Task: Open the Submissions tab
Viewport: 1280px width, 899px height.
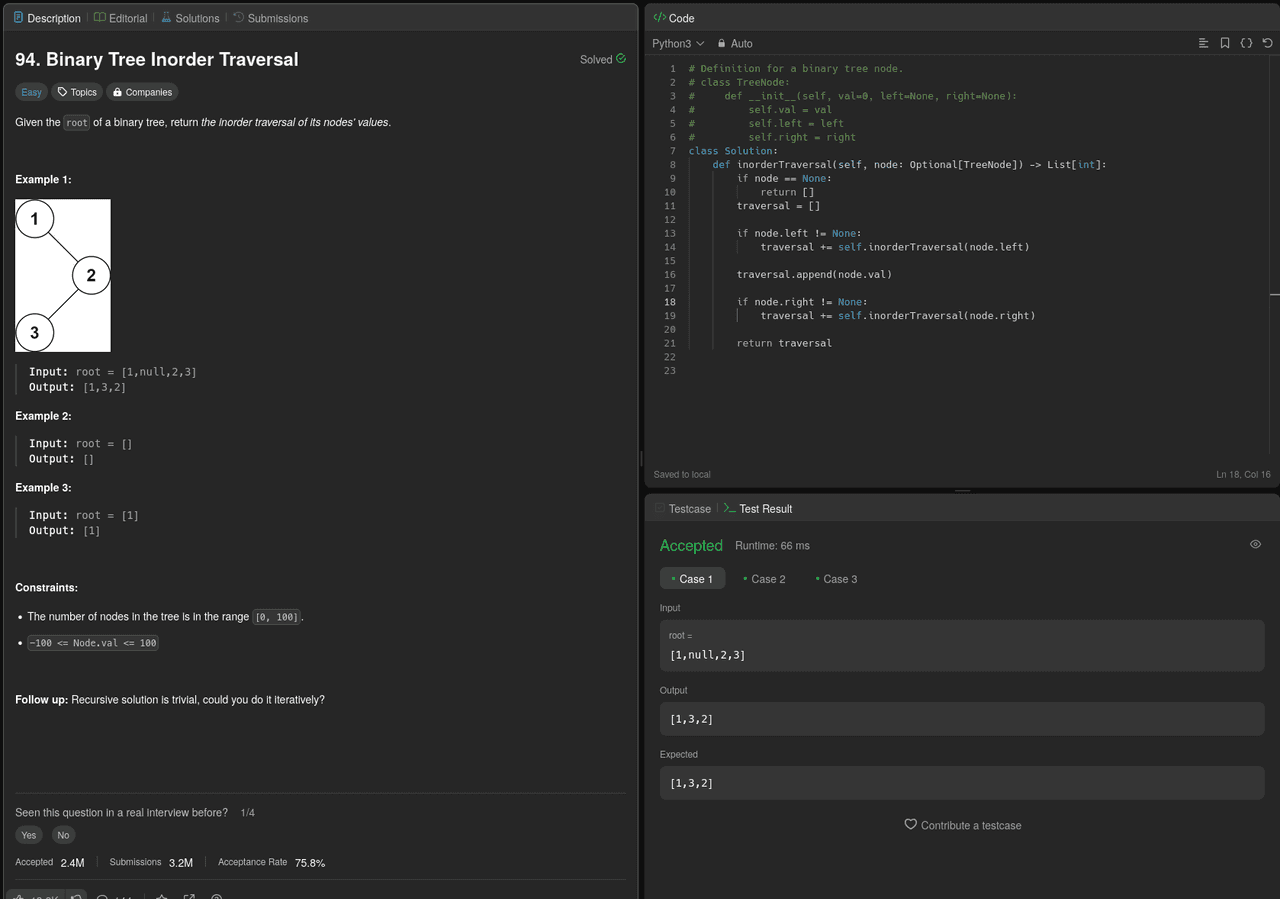Action: tap(270, 18)
